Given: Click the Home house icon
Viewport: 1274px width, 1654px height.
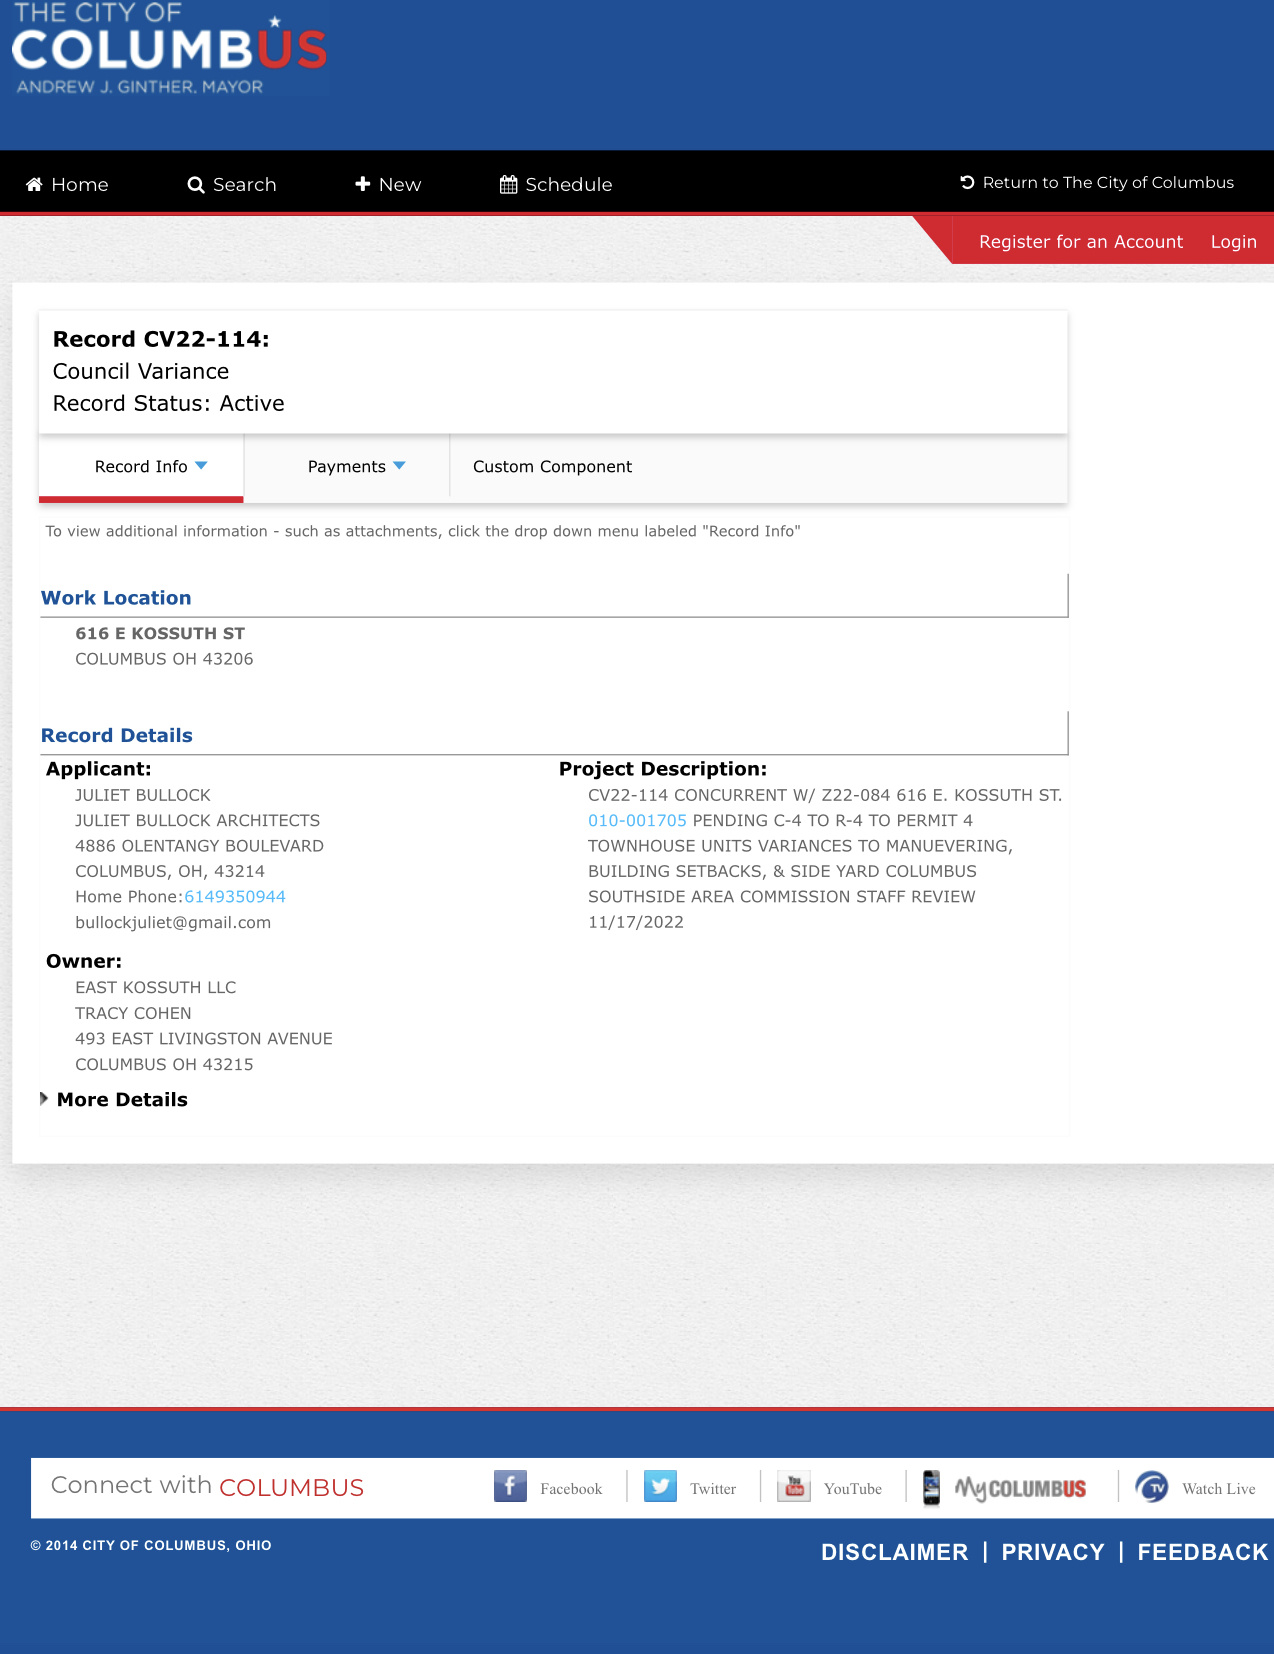Looking at the screenshot, I should [34, 184].
